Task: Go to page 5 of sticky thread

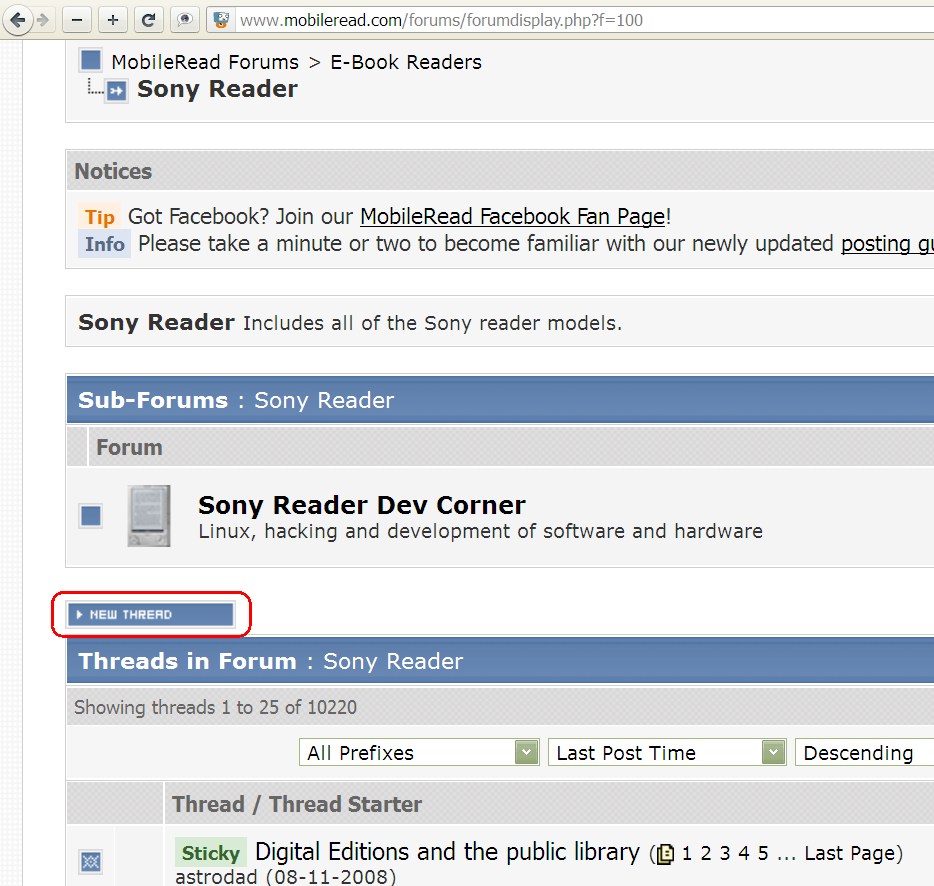Action: pos(763,853)
